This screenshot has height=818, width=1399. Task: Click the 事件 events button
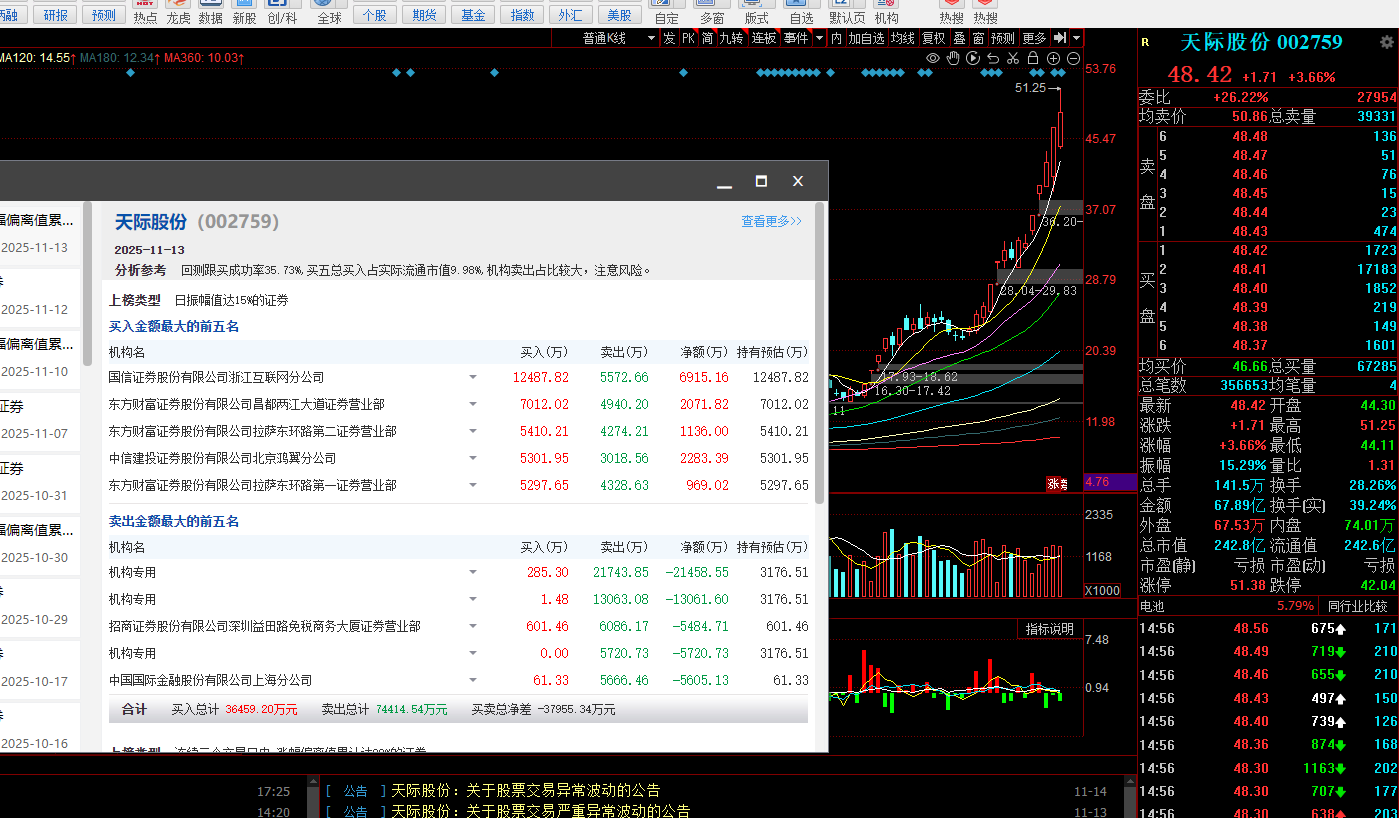click(x=796, y=38)
